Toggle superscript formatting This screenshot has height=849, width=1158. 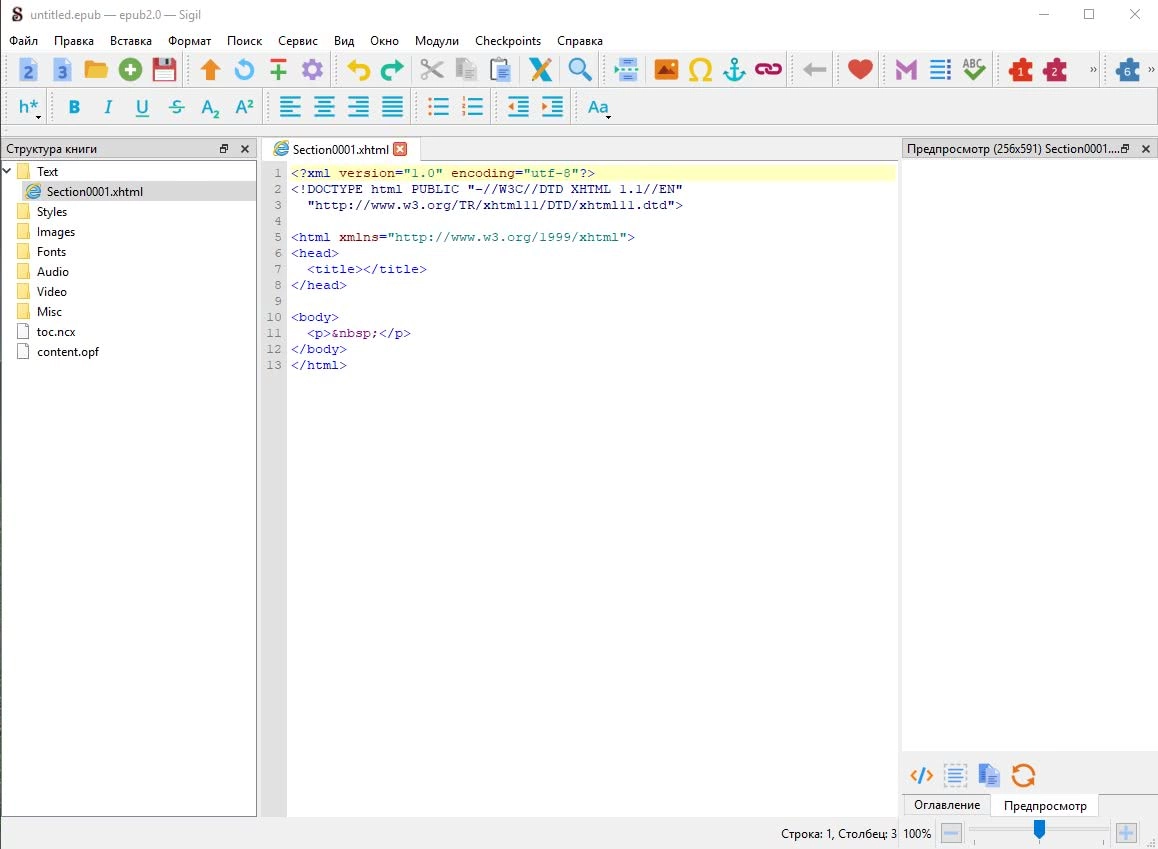[x=244, y=107]
